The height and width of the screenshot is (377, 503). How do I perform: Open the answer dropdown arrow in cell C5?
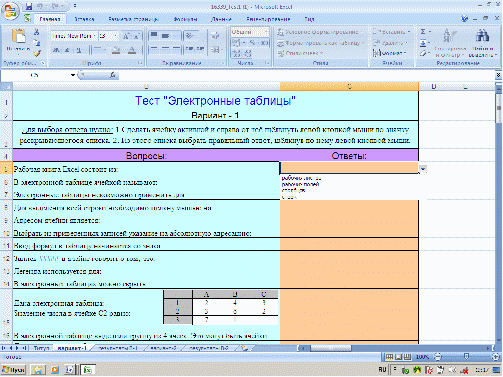point(423,169)
